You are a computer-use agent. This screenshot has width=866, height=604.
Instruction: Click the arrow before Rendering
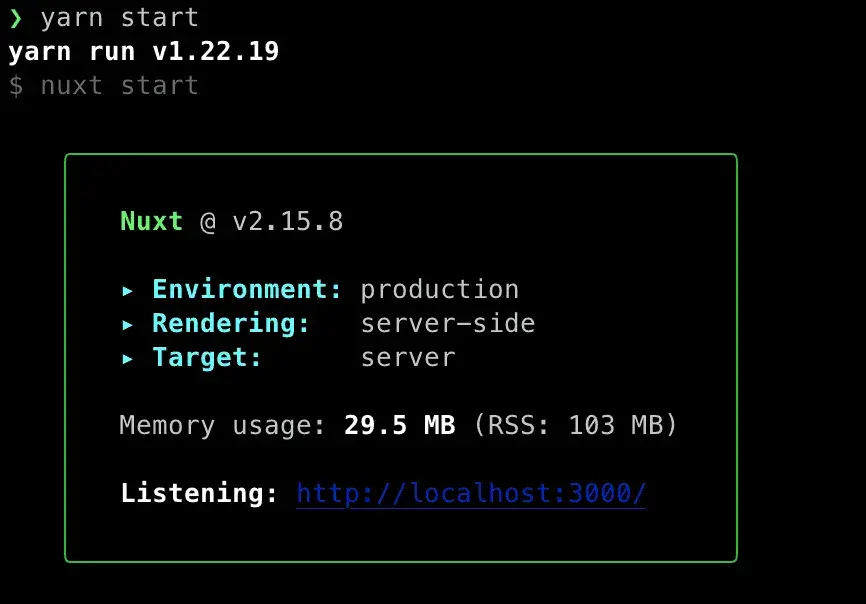(x=128, y=325)
